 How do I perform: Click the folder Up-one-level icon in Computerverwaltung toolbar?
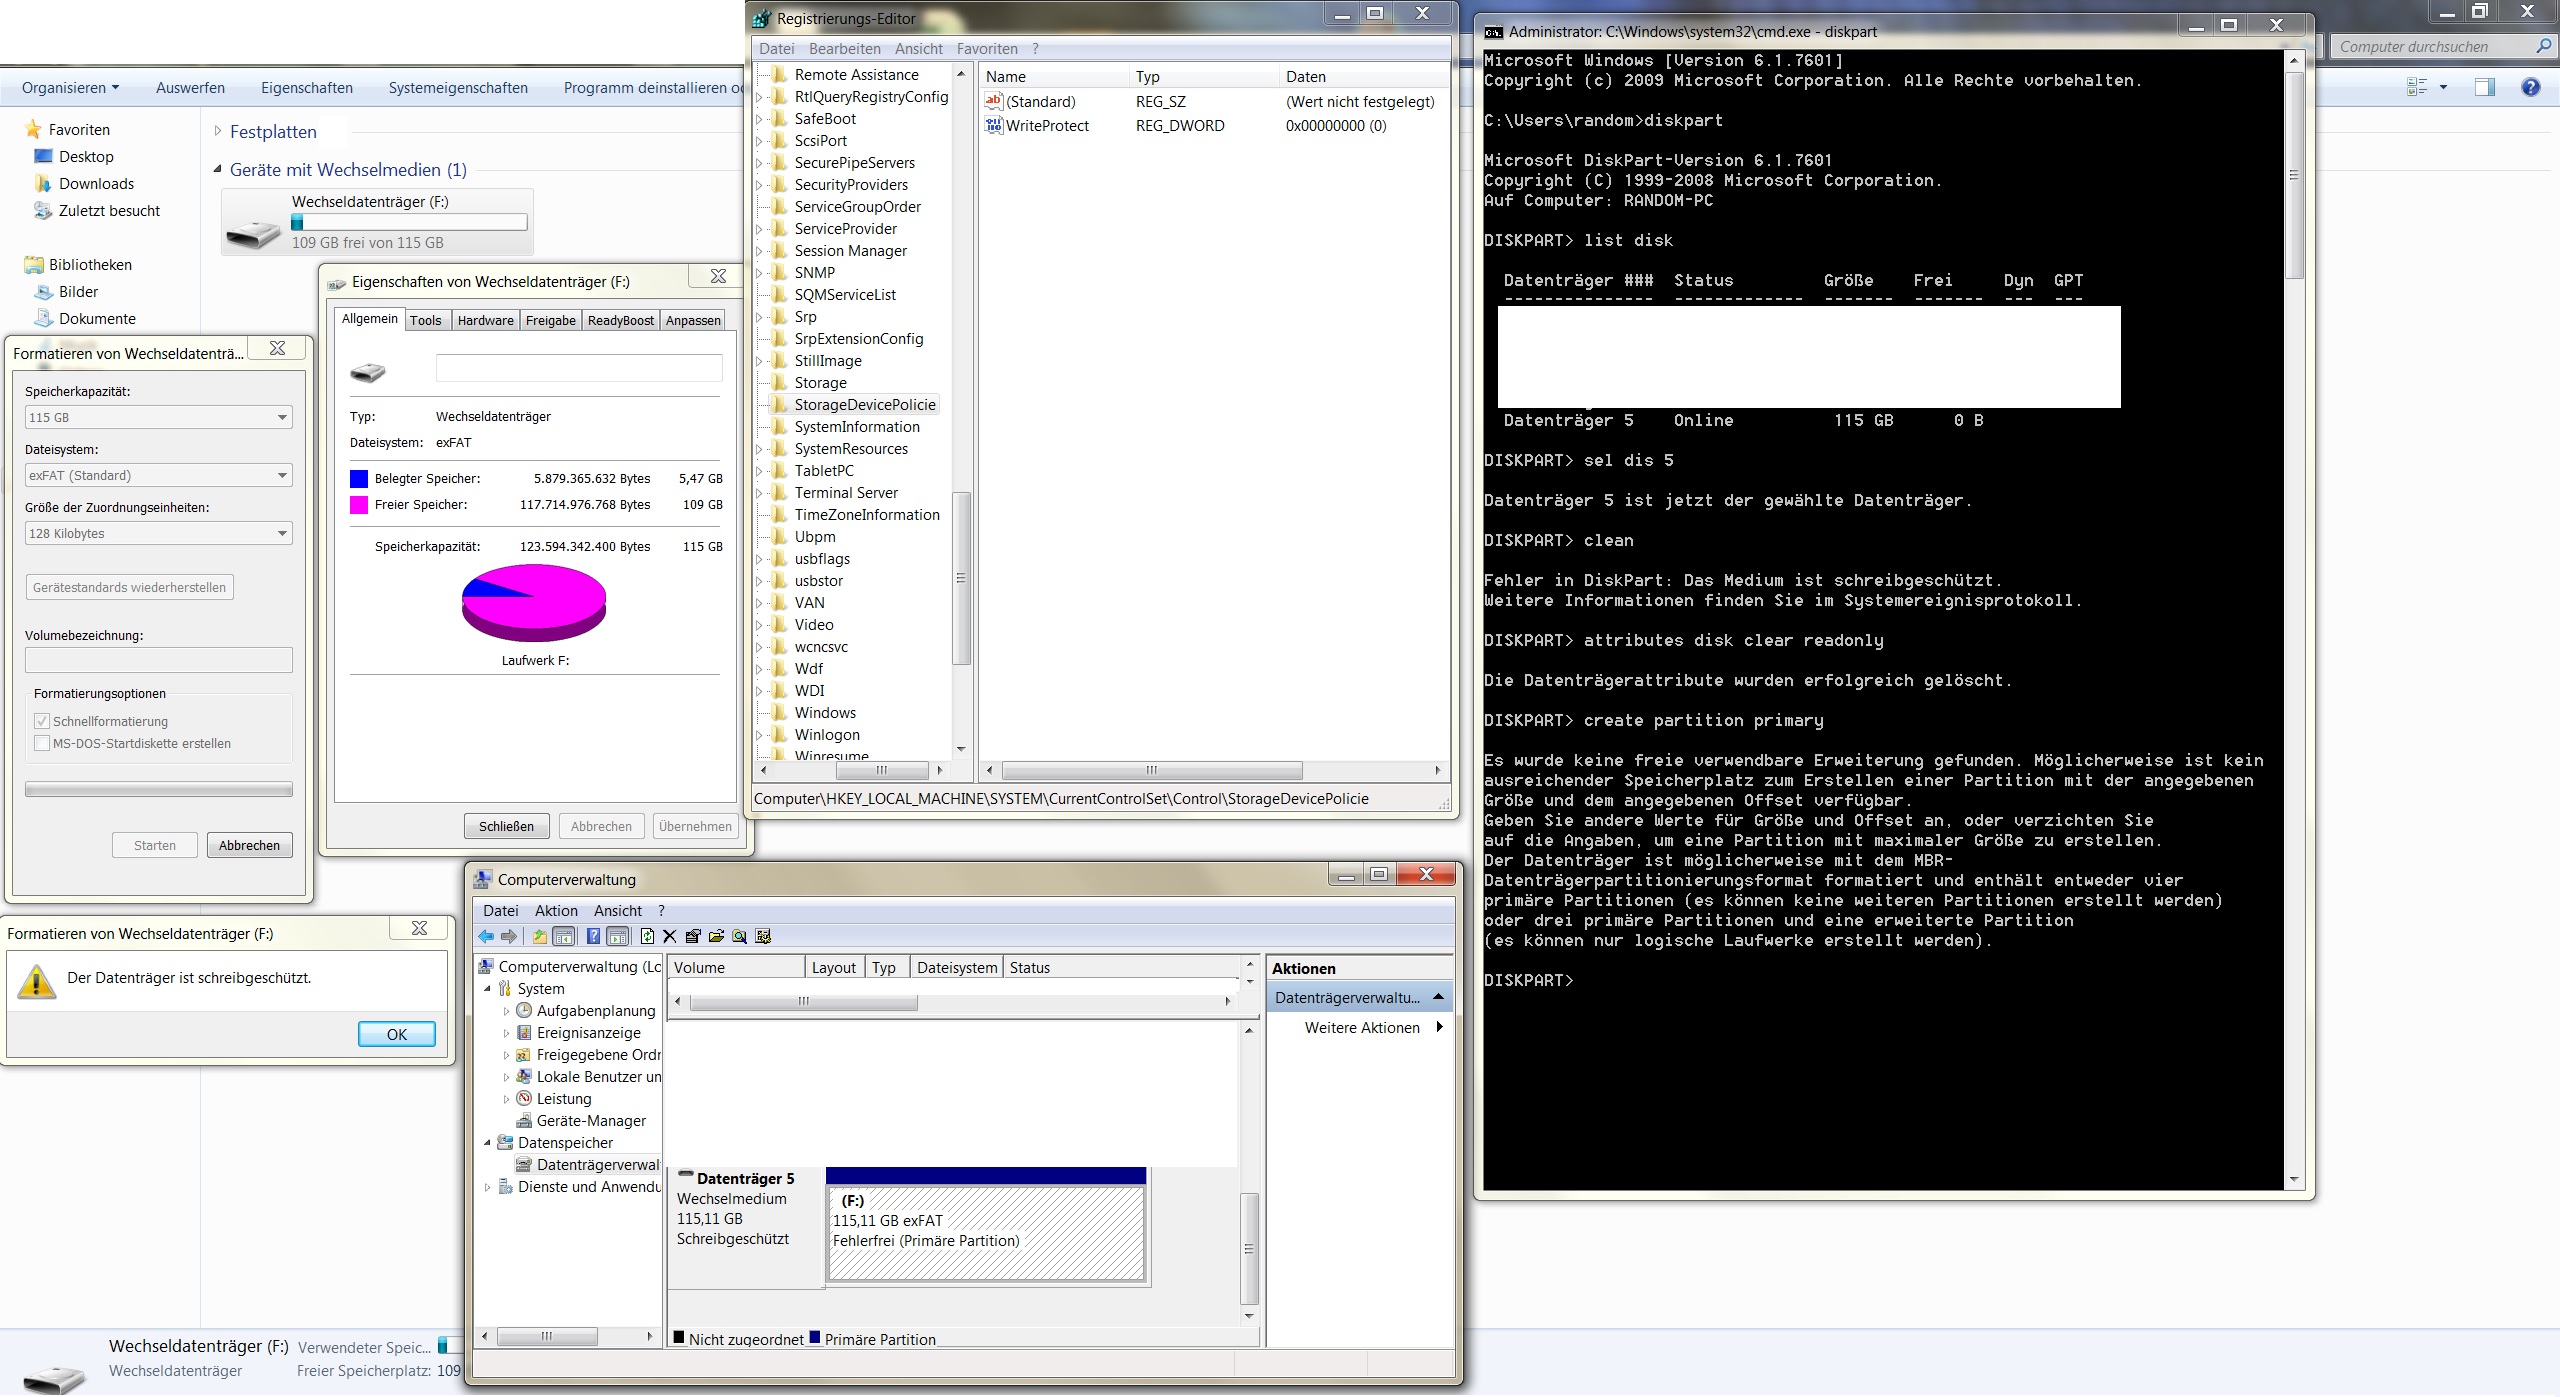coord(540,937)
